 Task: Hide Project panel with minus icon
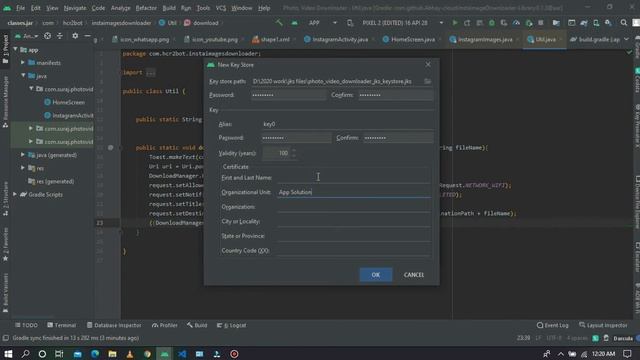coord(87,36)
